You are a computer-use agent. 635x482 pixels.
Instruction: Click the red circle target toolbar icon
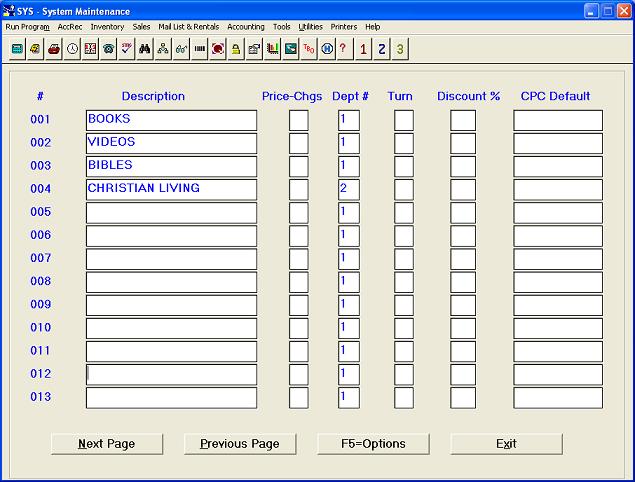point(218,49)
